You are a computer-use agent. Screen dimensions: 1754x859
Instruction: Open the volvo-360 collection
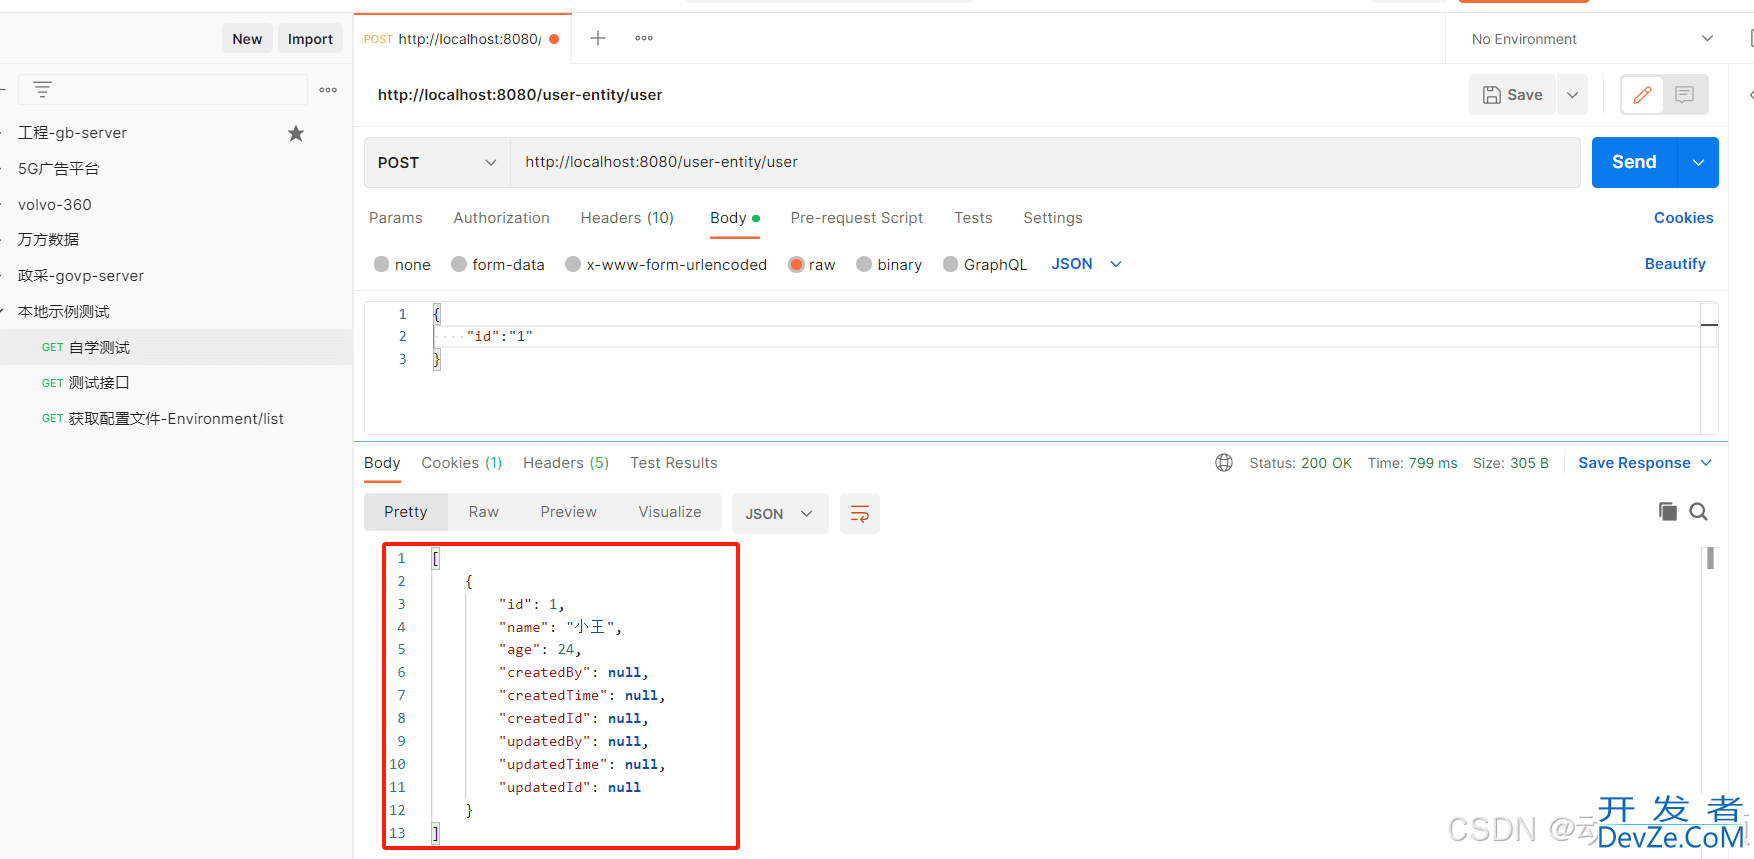pos(55,205)
